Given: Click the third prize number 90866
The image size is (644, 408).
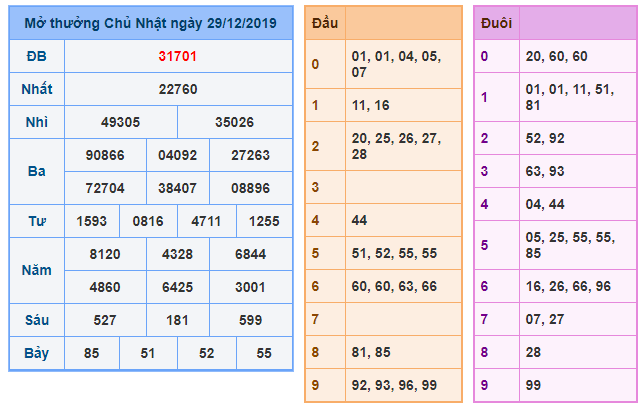Looking at the screenshot, I should (x=106, y=155).
